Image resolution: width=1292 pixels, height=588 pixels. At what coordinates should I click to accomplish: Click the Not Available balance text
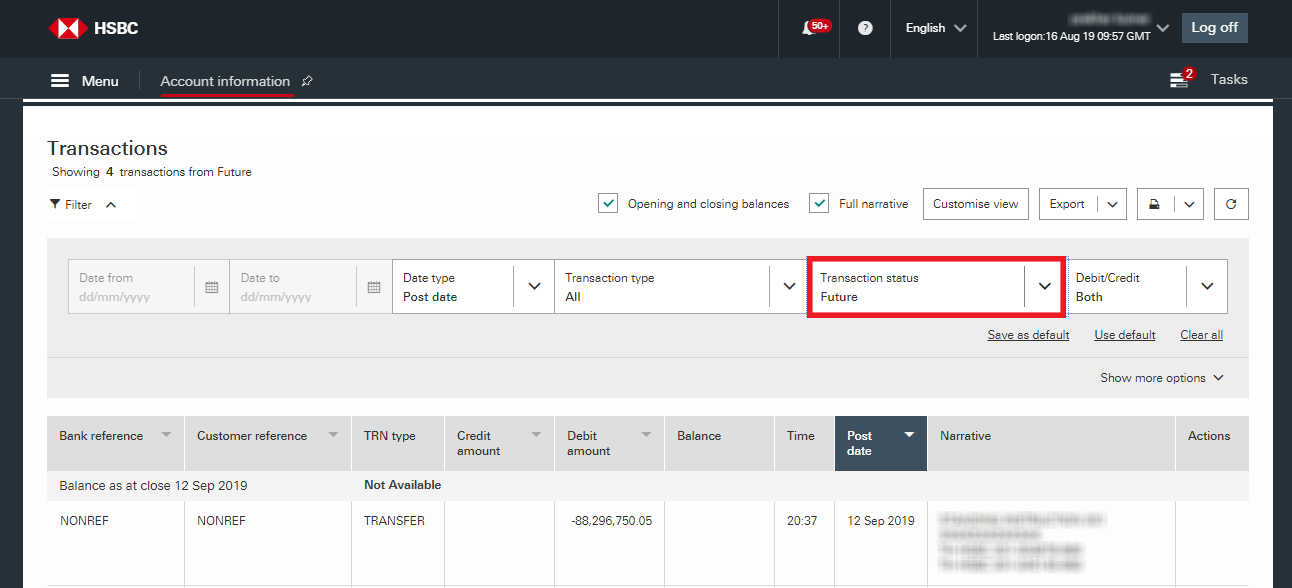click(x=402, y=485)
